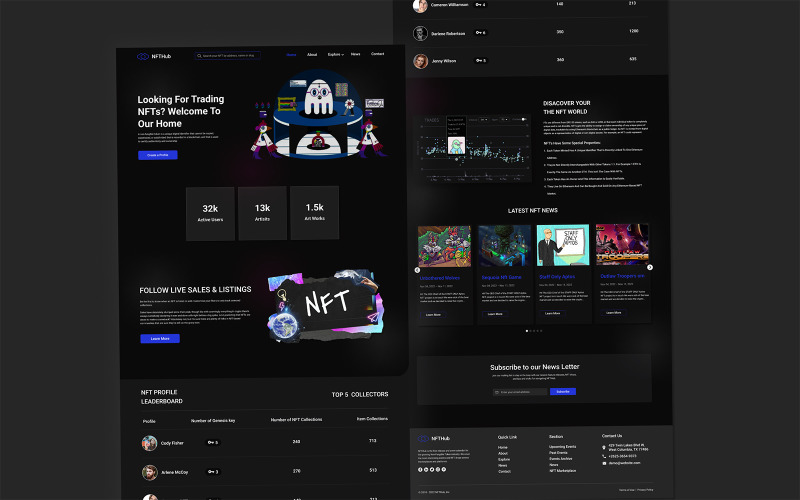This screenshot has height=500, width=800.
Task: Click Arlene McCoy's genesis key badge
Action: [x=212, y=470]
